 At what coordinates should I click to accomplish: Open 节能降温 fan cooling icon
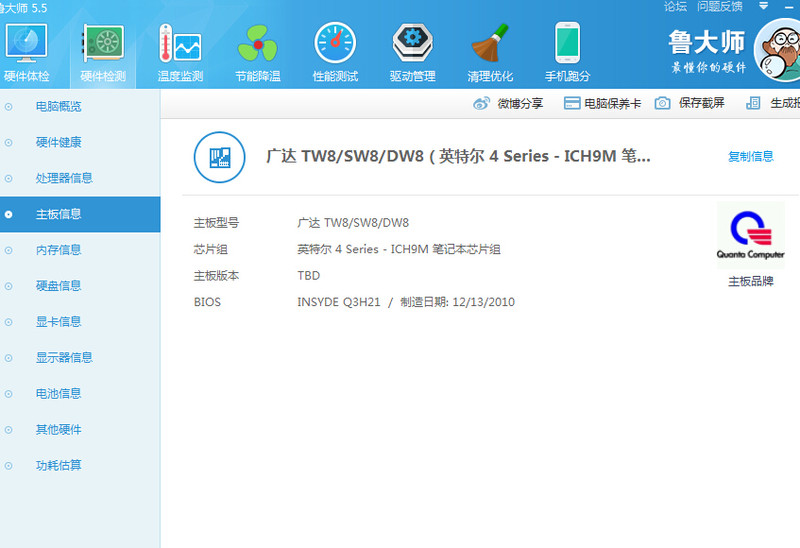[x=258, y=43]
